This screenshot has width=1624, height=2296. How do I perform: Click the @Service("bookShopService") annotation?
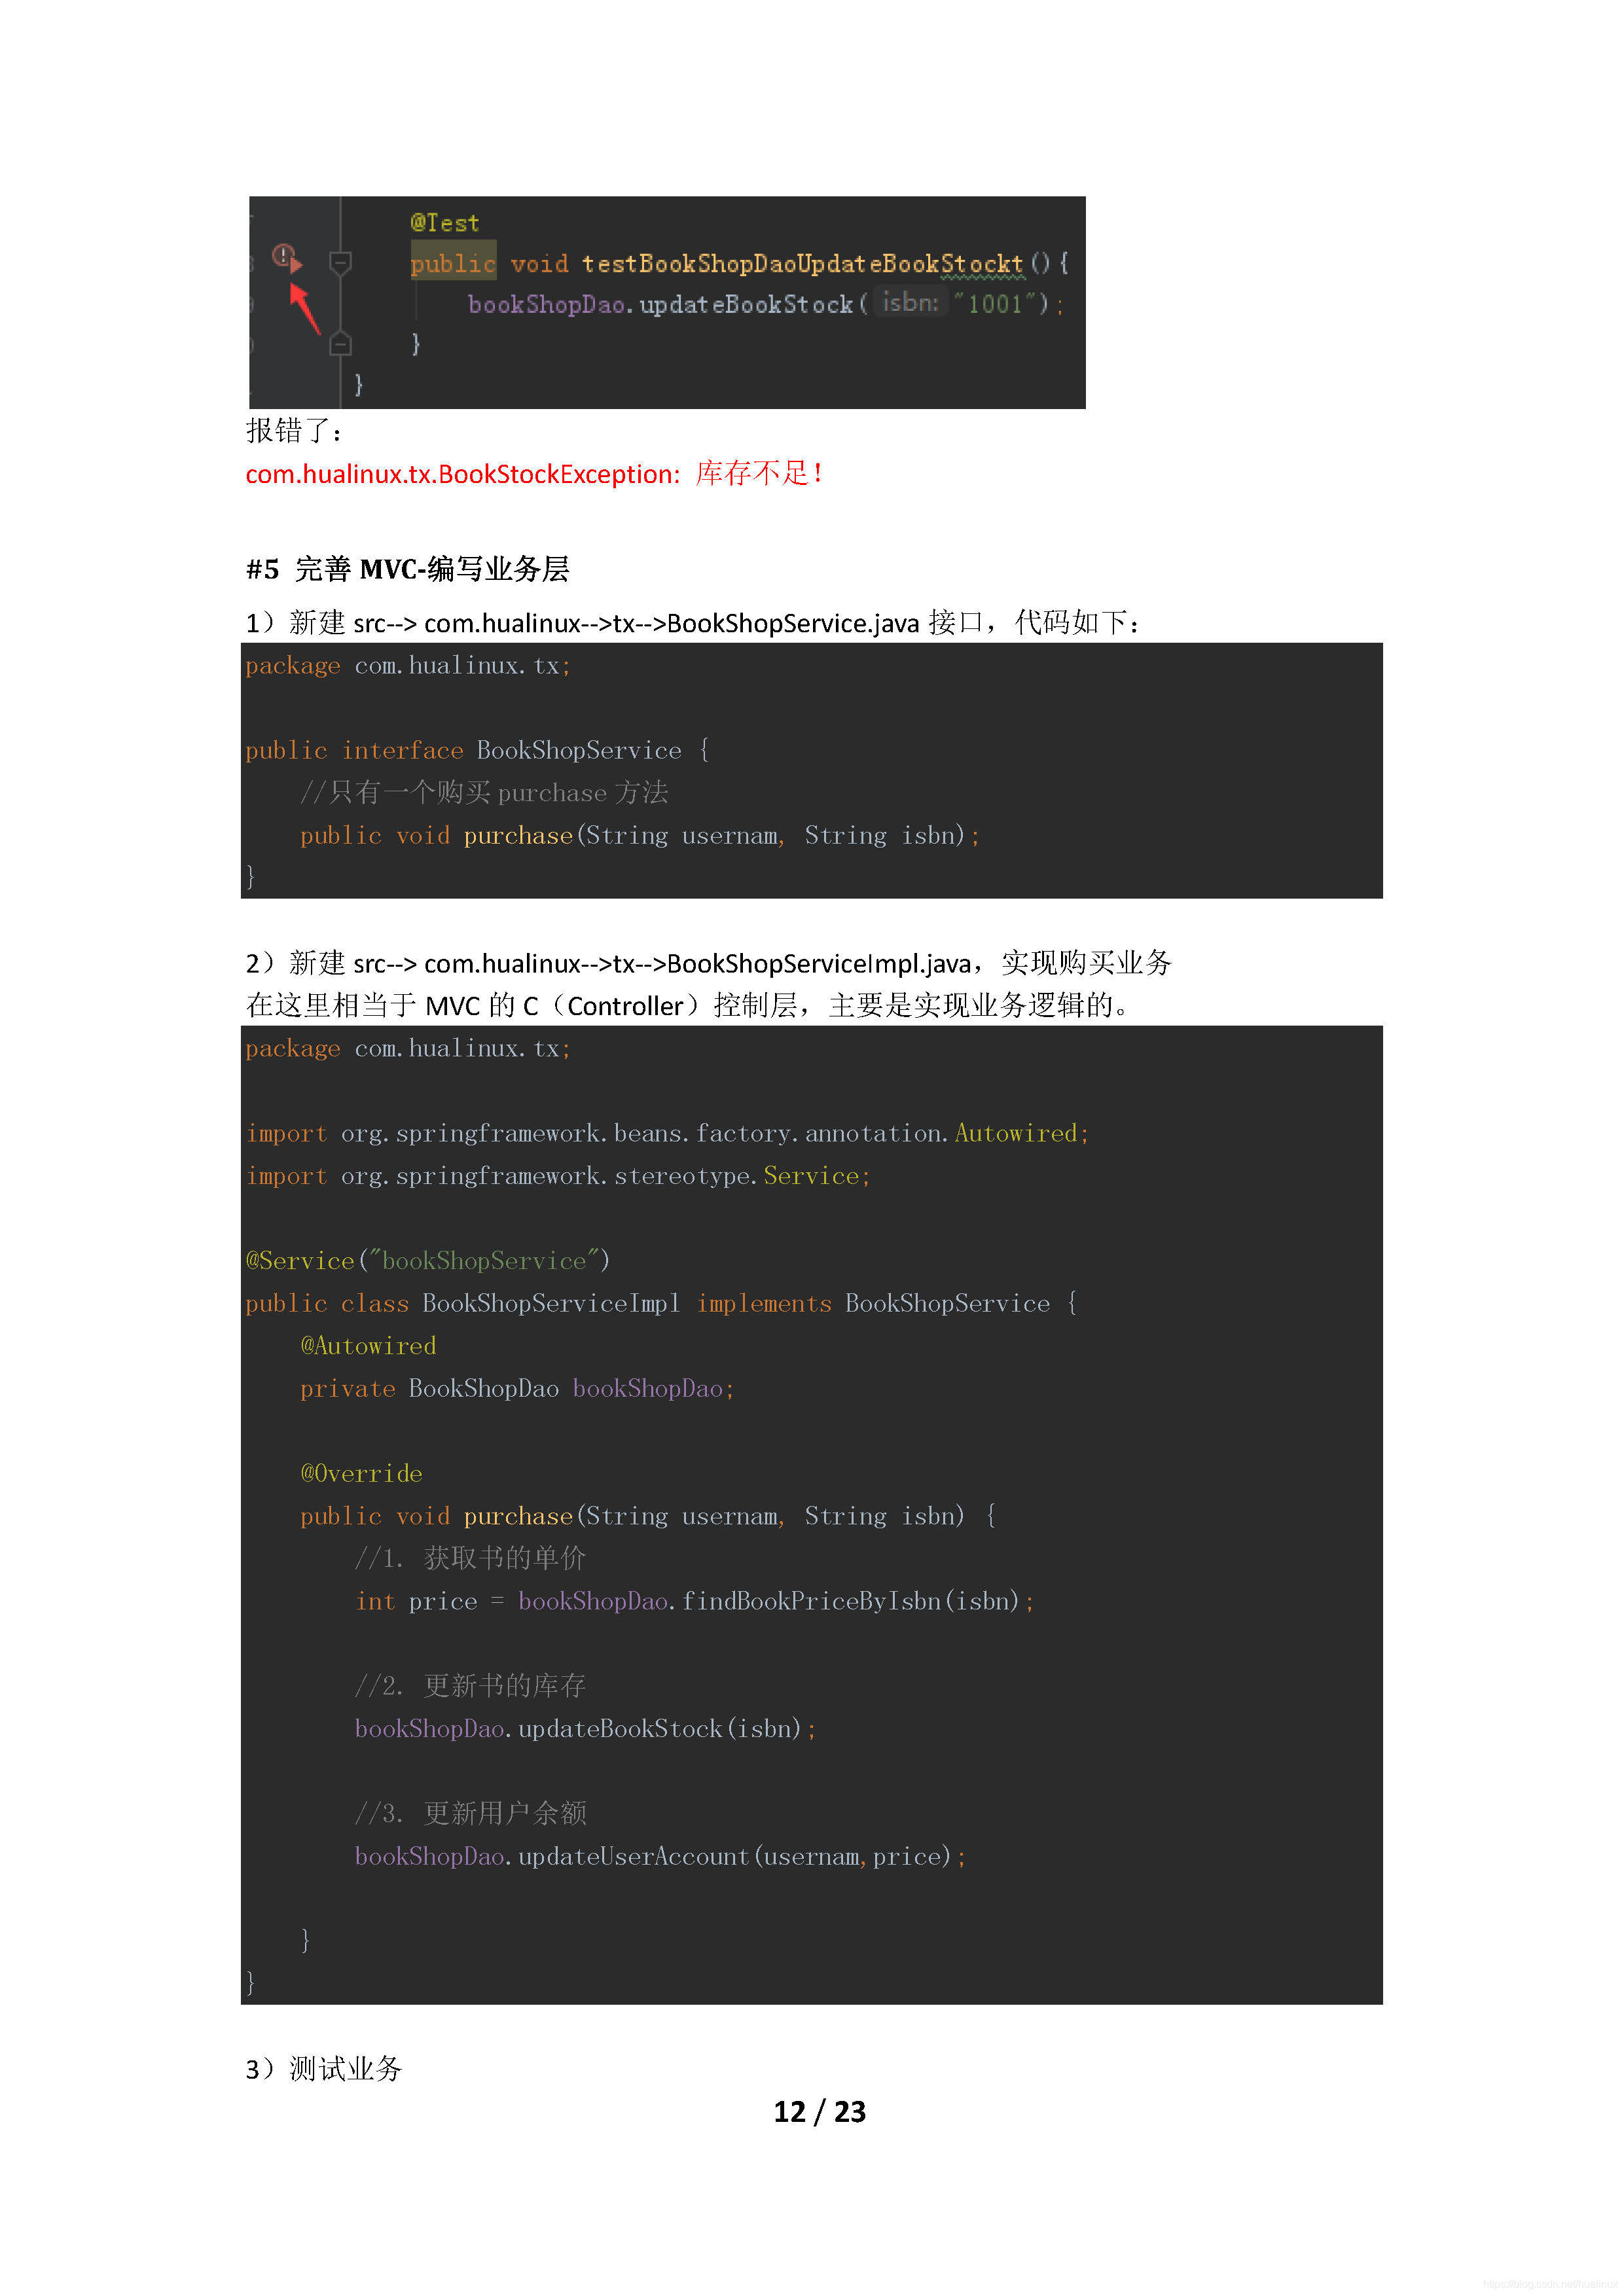click(428, 1260)
